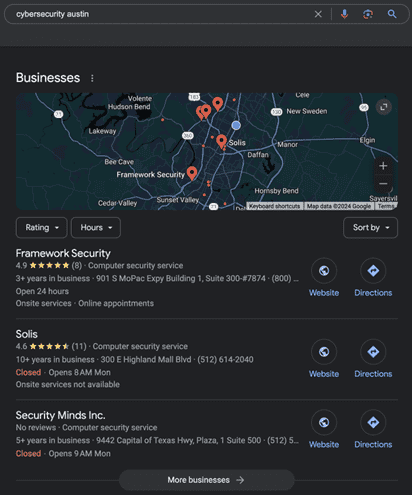
Task: Click the Lakeway label on the map
Action: tap(102, 131)
